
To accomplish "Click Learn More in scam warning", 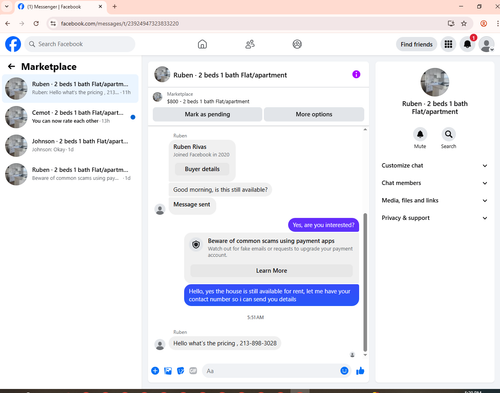I will (271, 271).
